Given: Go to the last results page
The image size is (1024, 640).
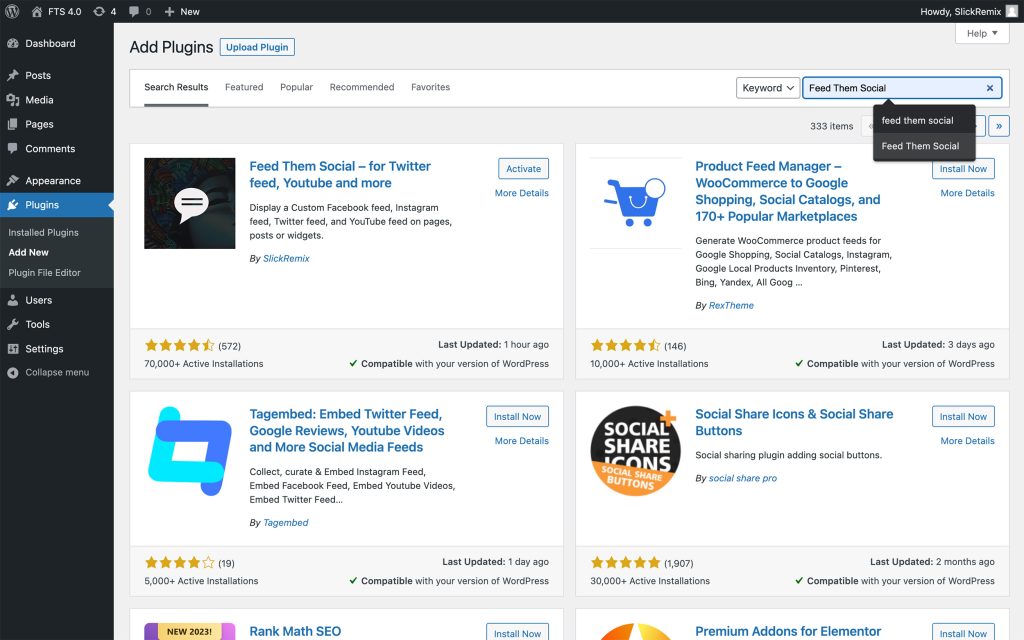Looking at the screenshot, I should 999,126.
